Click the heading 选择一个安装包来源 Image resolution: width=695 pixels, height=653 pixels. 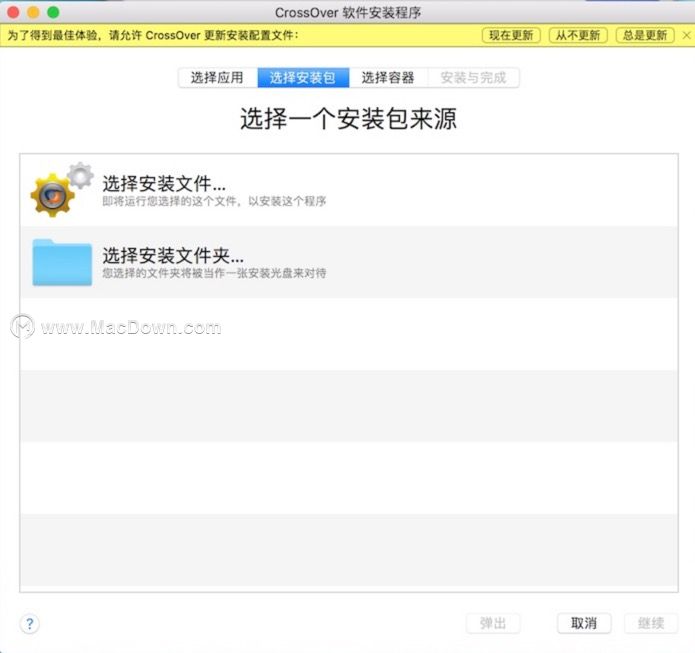[348, 119]
